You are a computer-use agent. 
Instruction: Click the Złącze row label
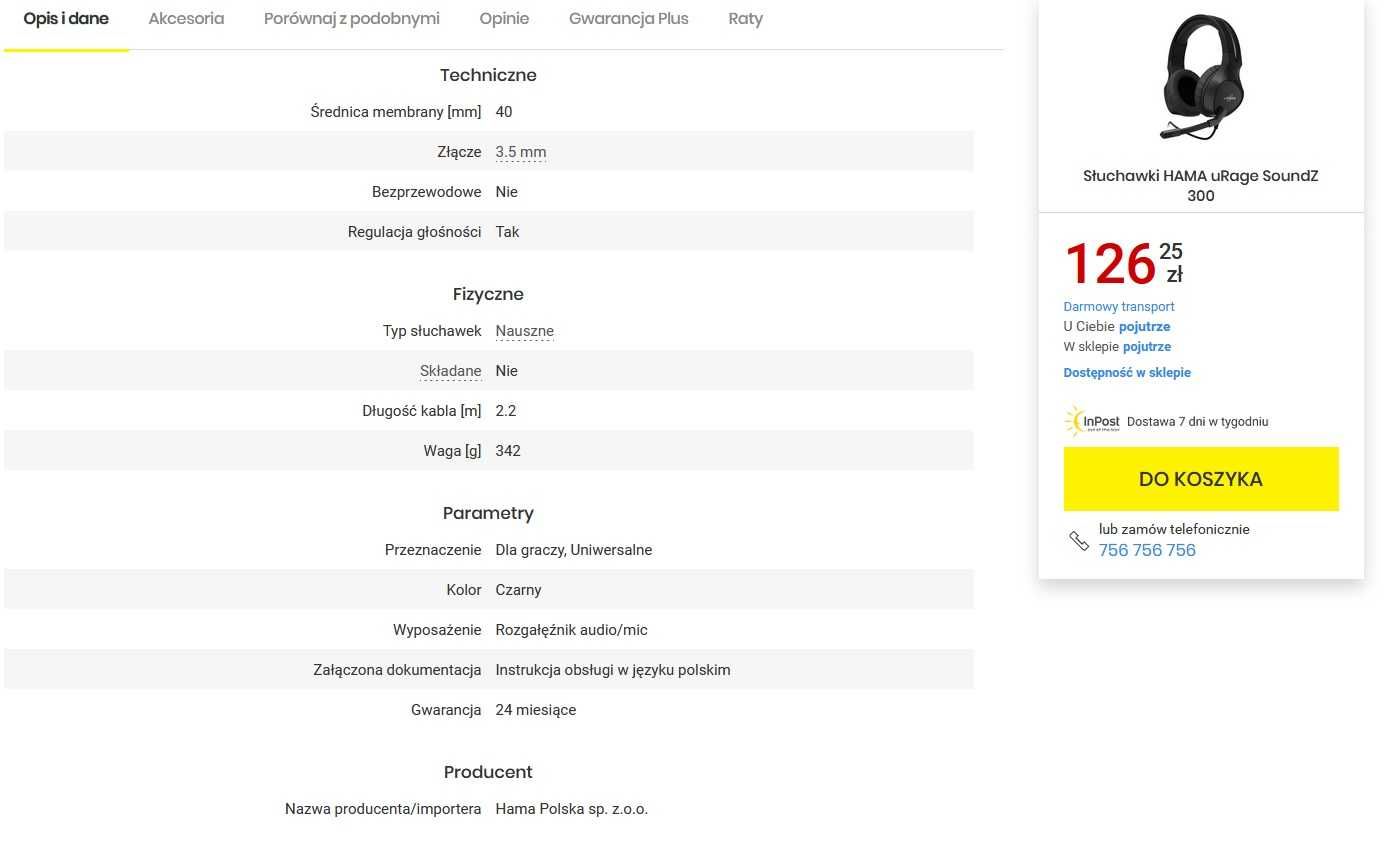pyautogui.click(x=459, y=152)
